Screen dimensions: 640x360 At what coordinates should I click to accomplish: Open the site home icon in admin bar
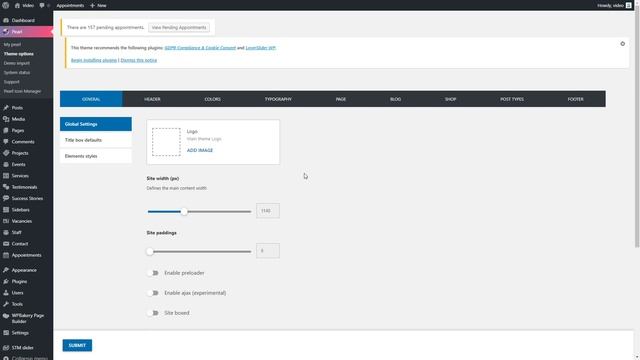coord(17,5)
